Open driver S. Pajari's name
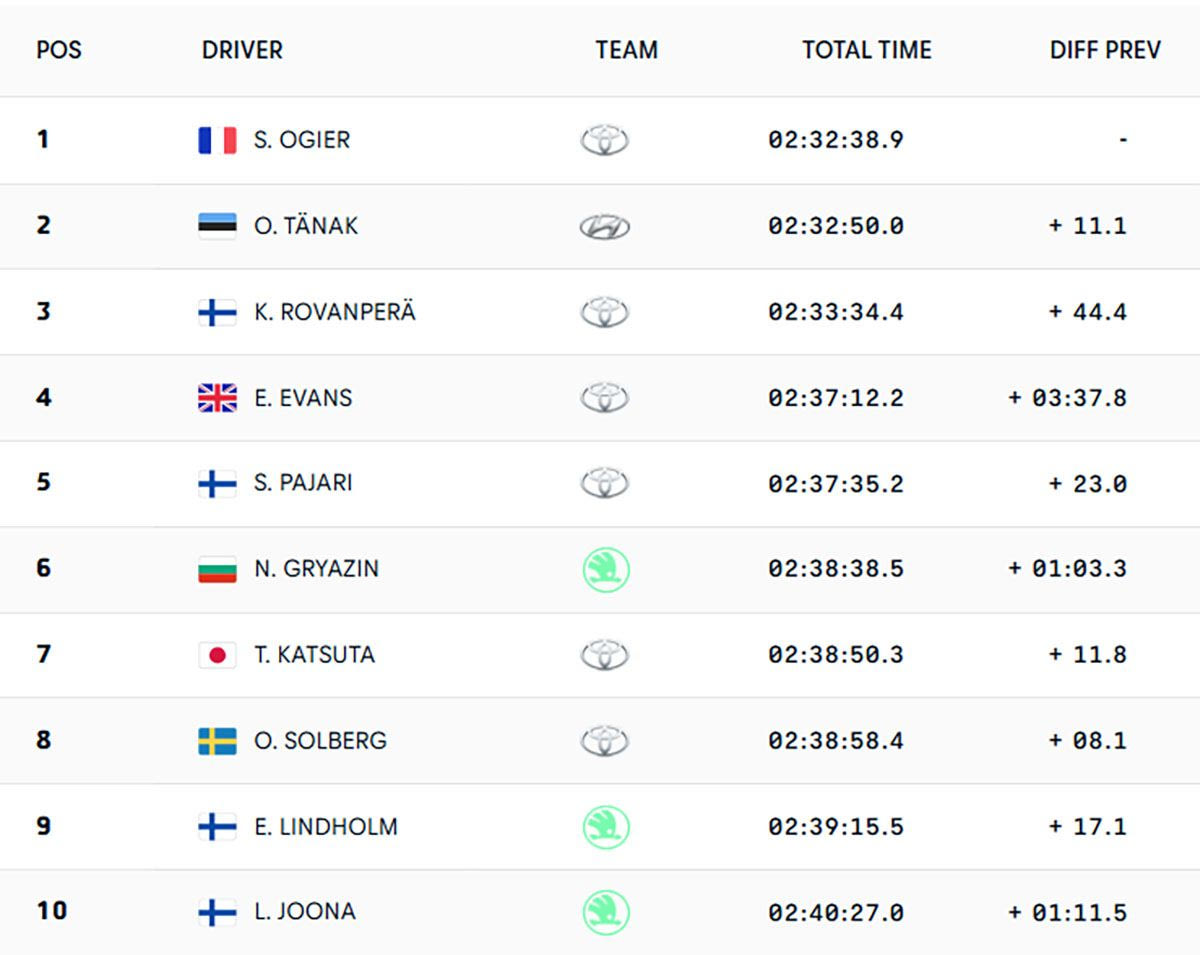 click(x=303, y=483)
